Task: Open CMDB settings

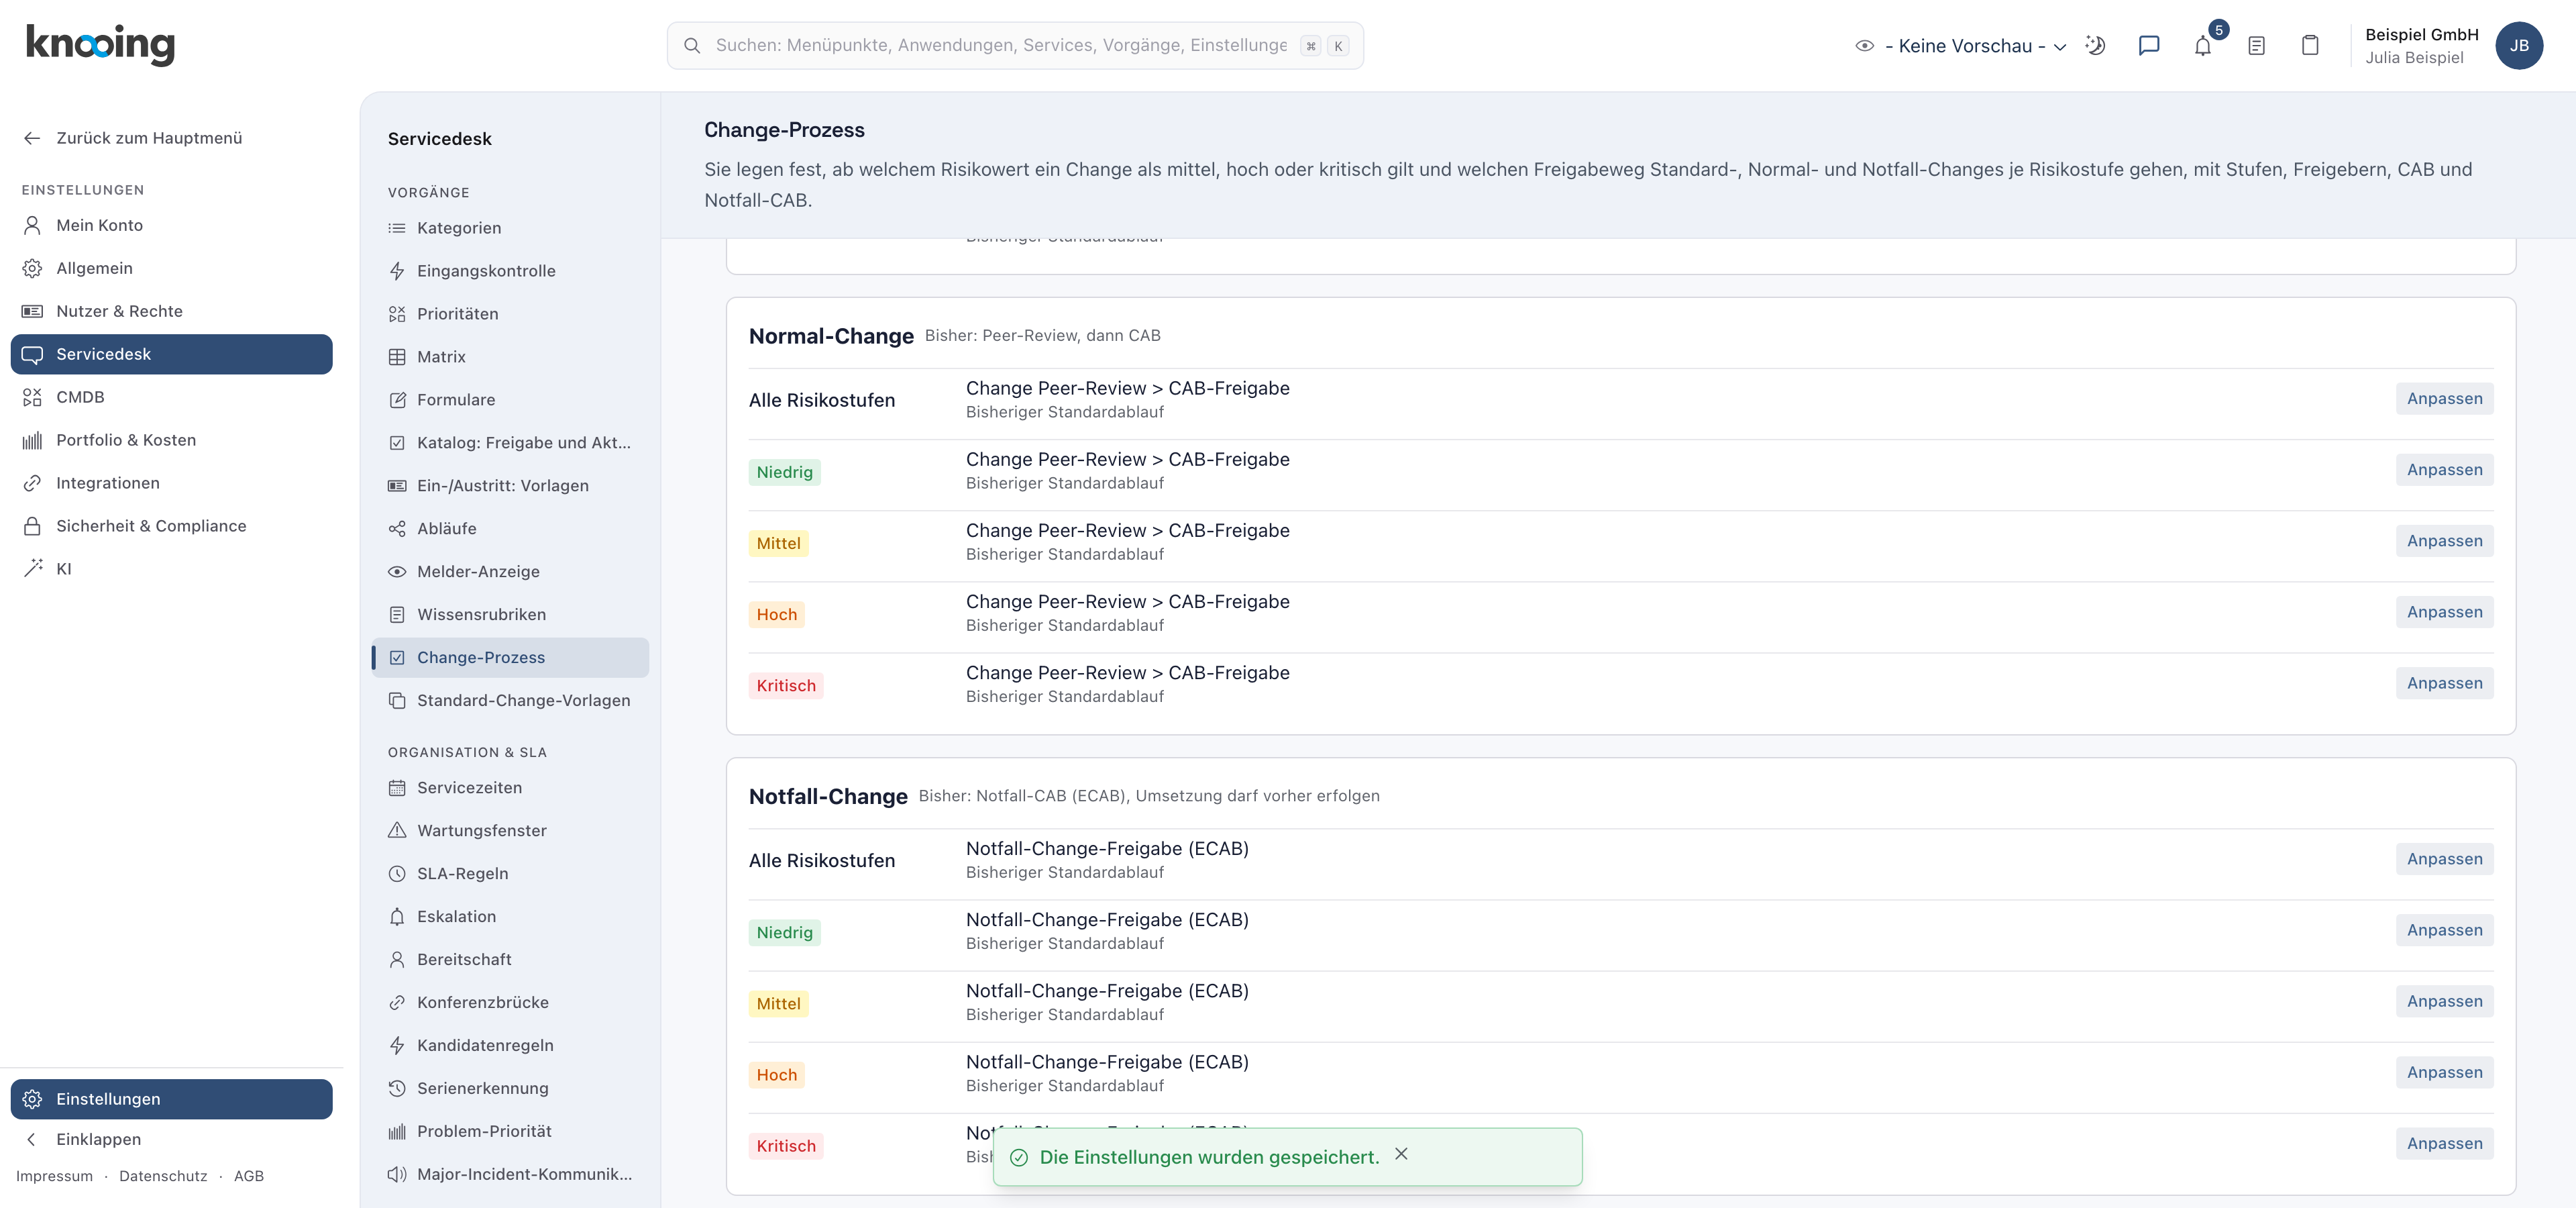Action: (171, 398)
